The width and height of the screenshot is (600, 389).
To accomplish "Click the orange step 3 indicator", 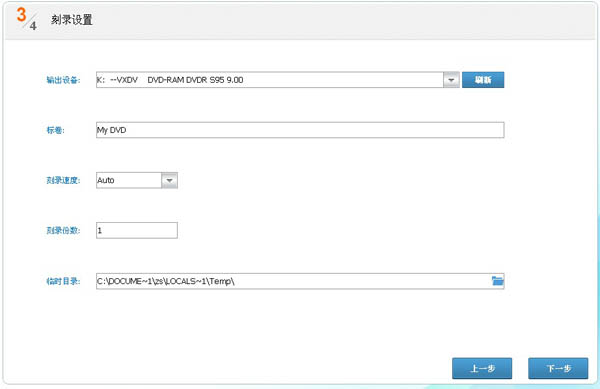I will click(x=21, y=15).
